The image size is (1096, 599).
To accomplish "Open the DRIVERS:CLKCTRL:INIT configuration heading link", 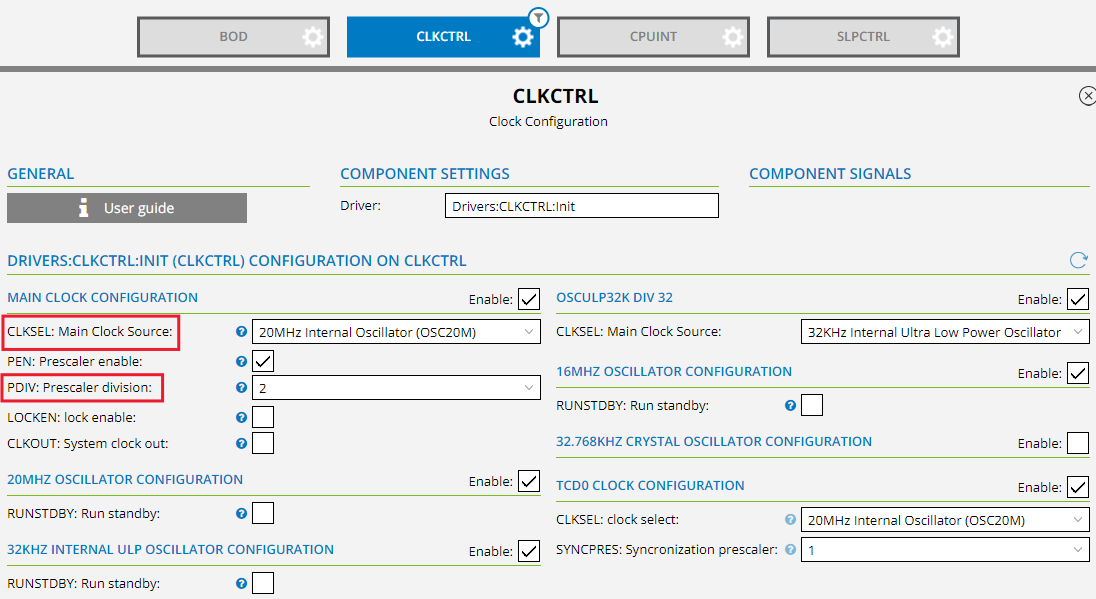I will pyautogui.click(x=236, y=260).
